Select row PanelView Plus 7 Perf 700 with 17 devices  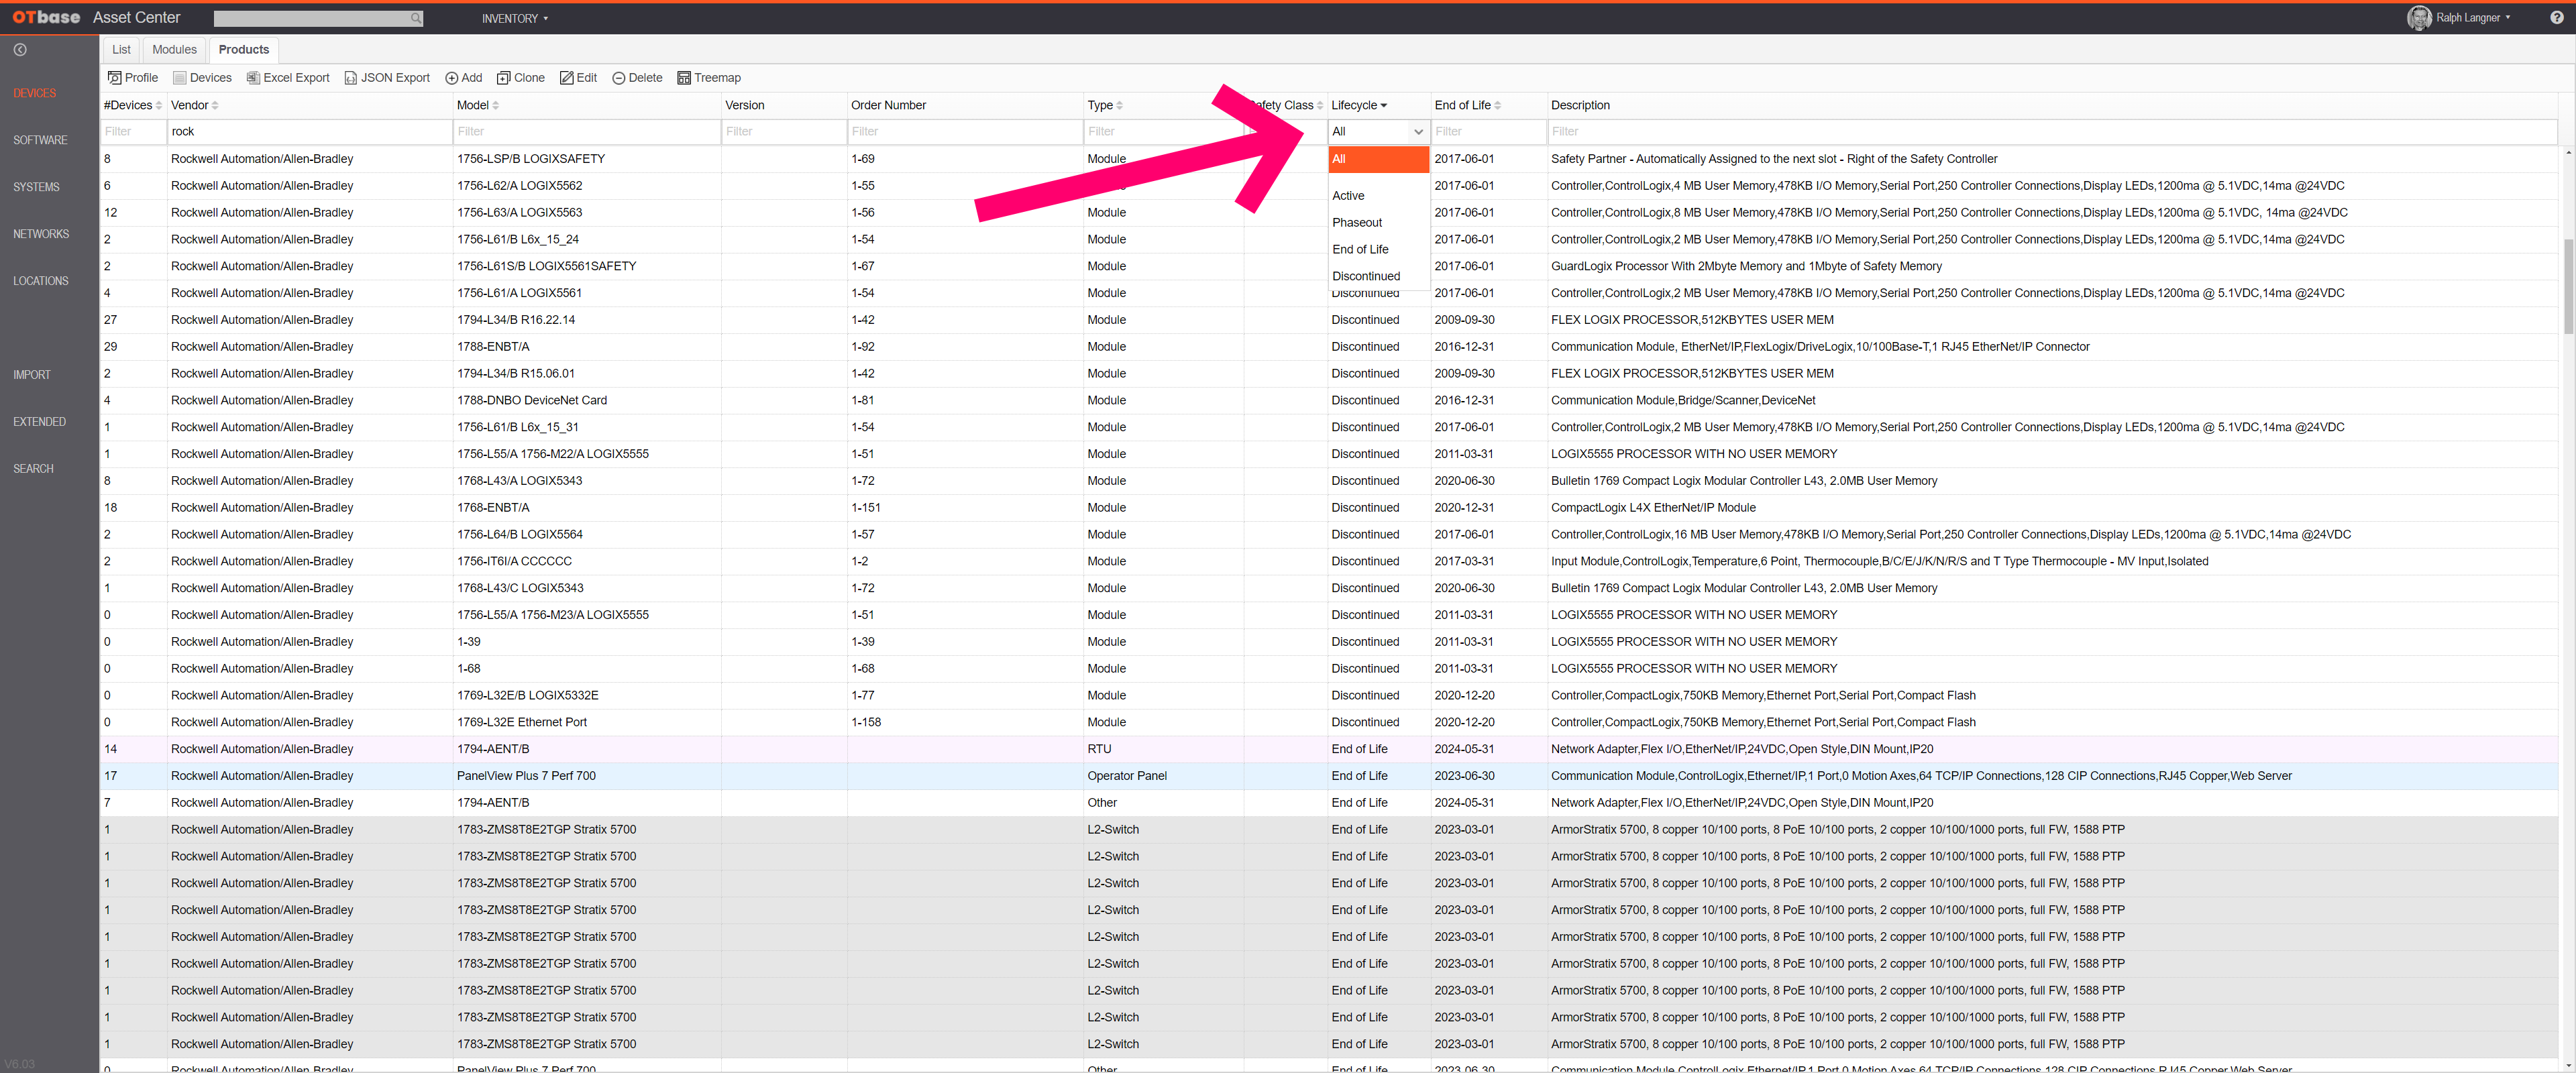pos(1329,776)
